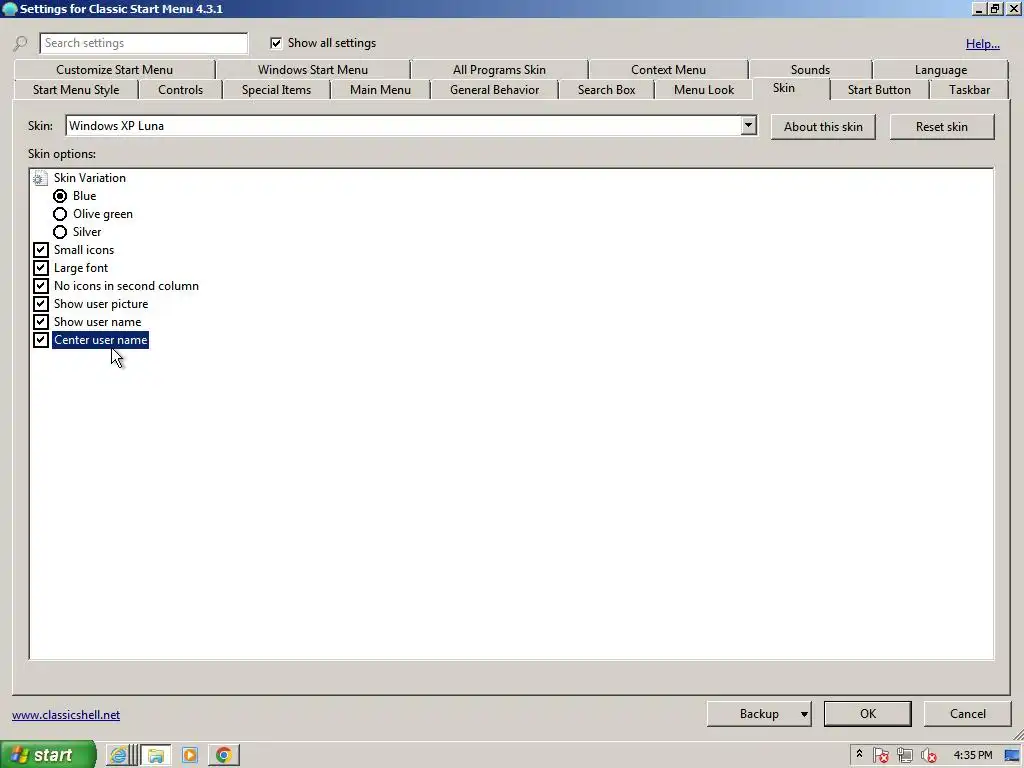Toggle Show user picture checkbox
Image resolution: width=1024 pixels, height=768 pixels.
pyautogui.click(x=40, y=304)
